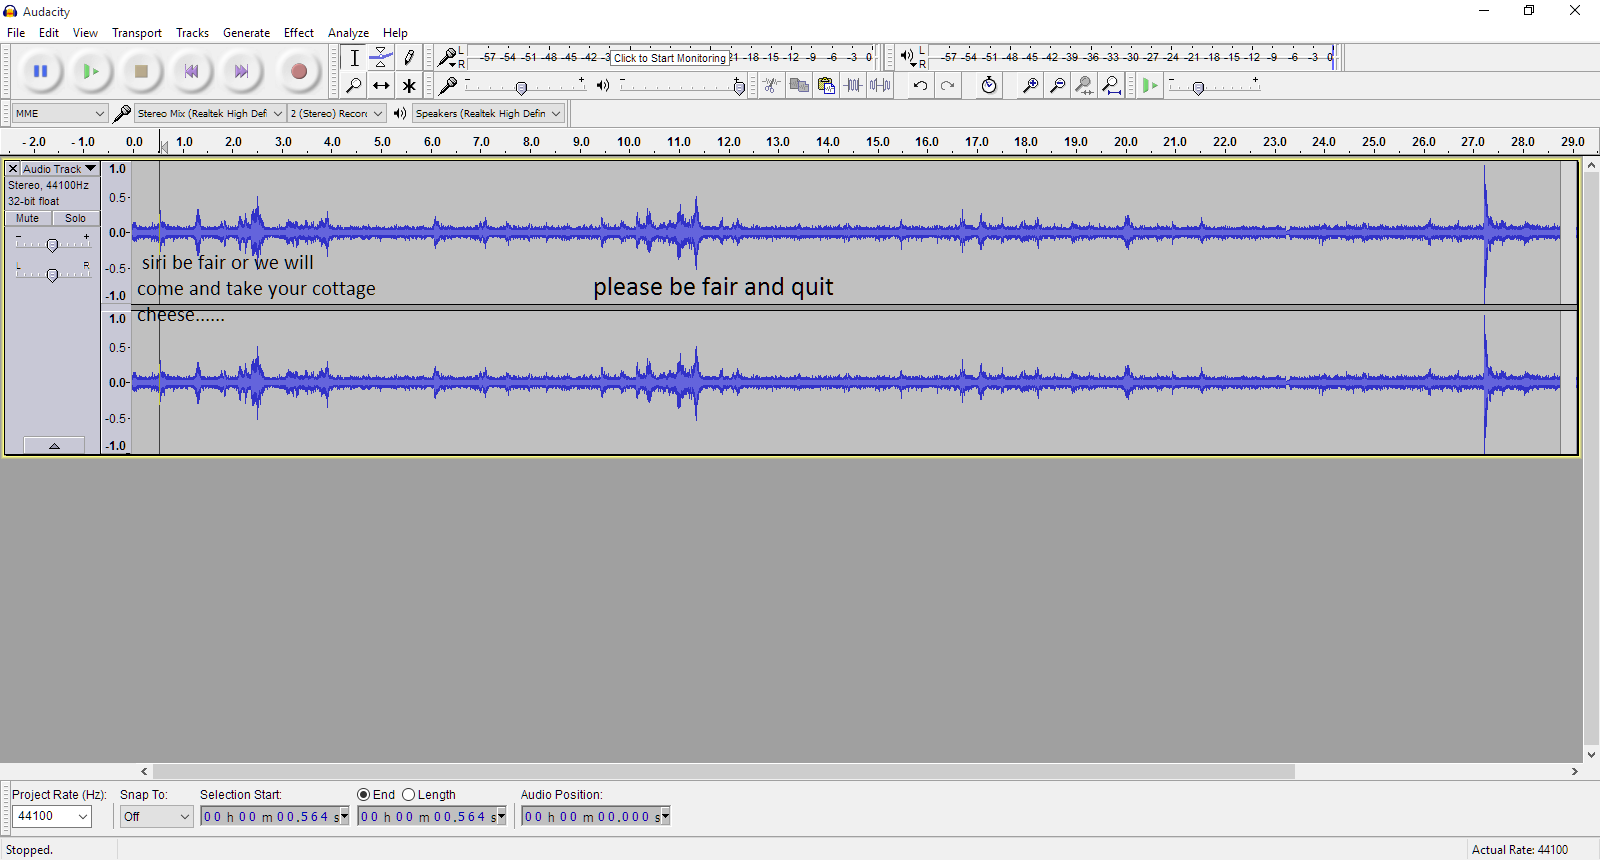This screenshot has height=860, width=1600.
Task: Click the Paste clipboard icon
Action: pyautogui.click(x=826, y=86)
